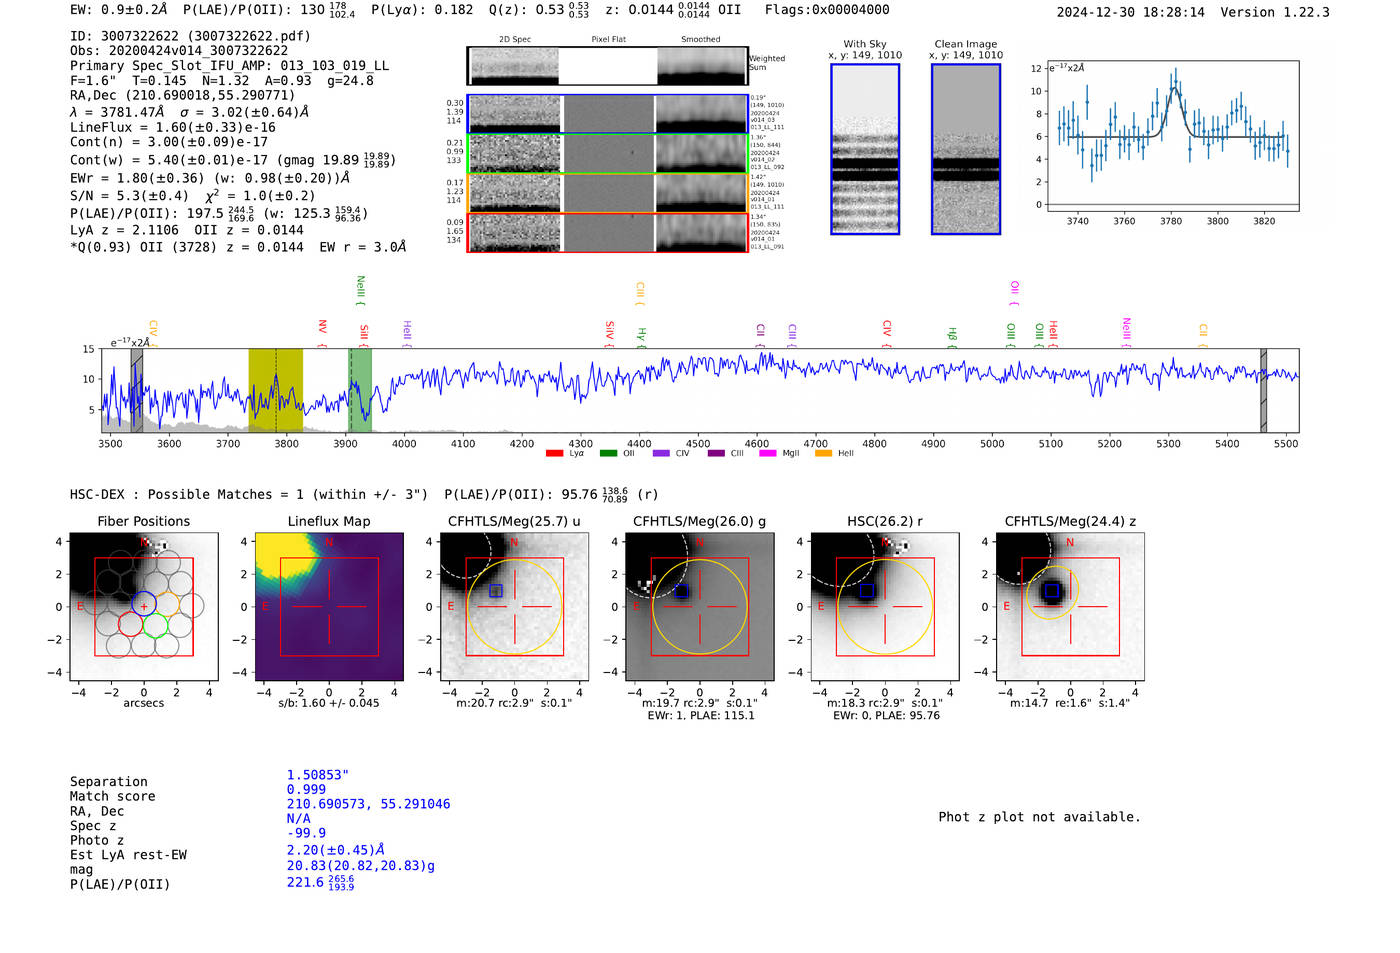This screenshot has height=953, width=1400.
Task: Click the LineFlux = 1.60(±0.33)e-16 value
Action: tap(173, 128)
